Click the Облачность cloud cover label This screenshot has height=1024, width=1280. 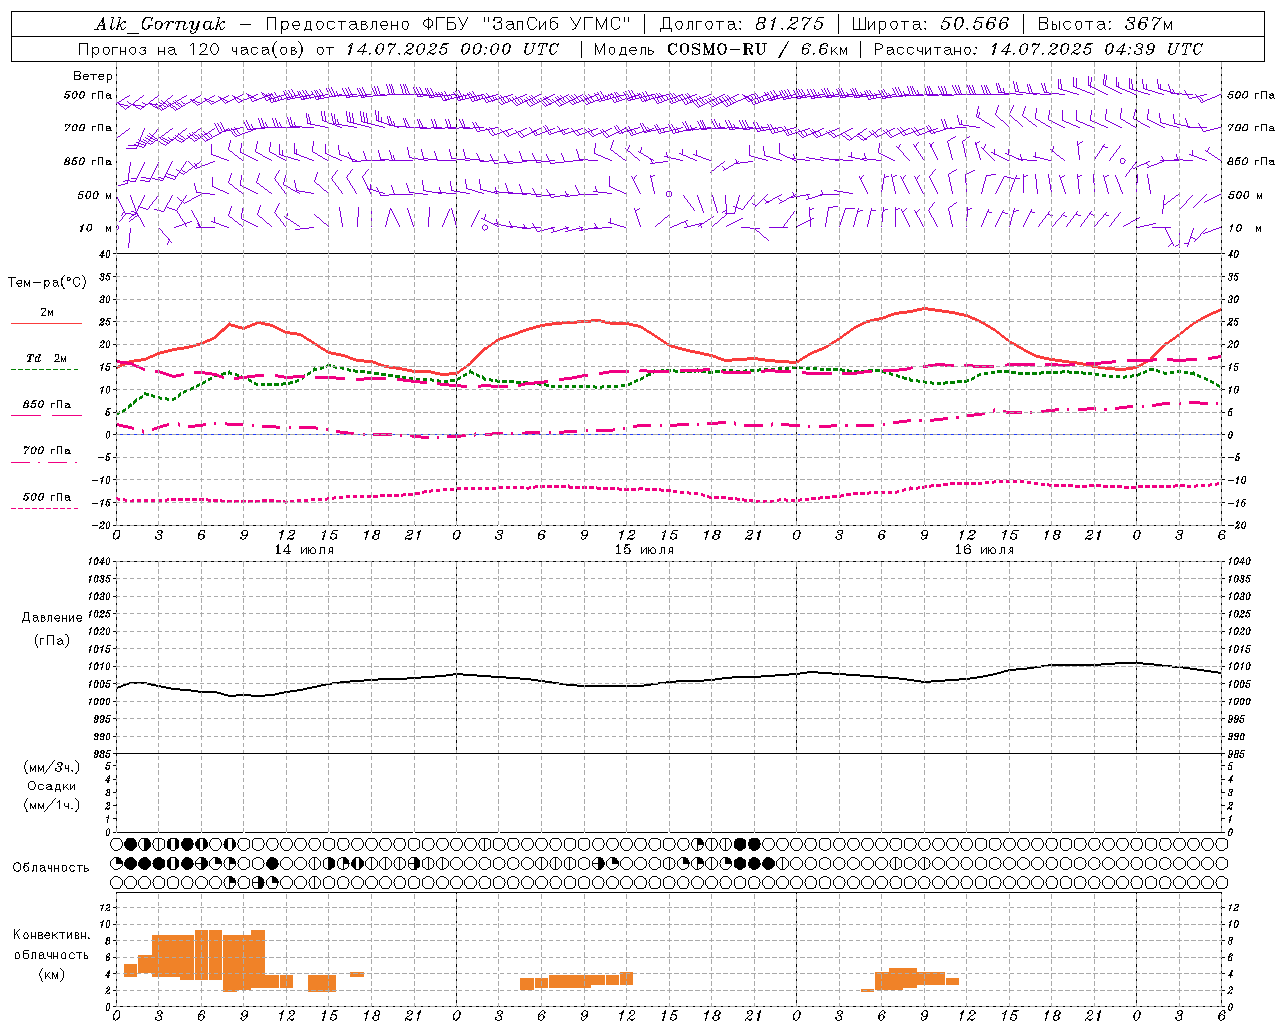pos(51,868)
